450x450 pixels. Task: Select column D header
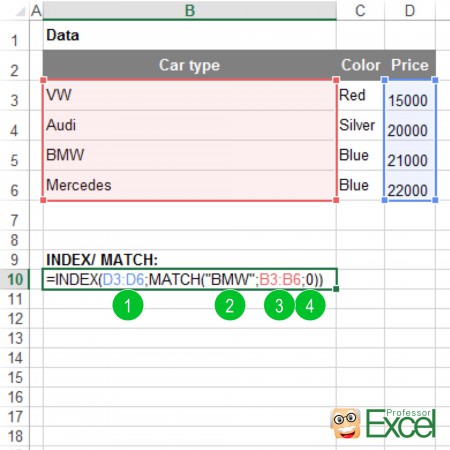coord(410,11)
